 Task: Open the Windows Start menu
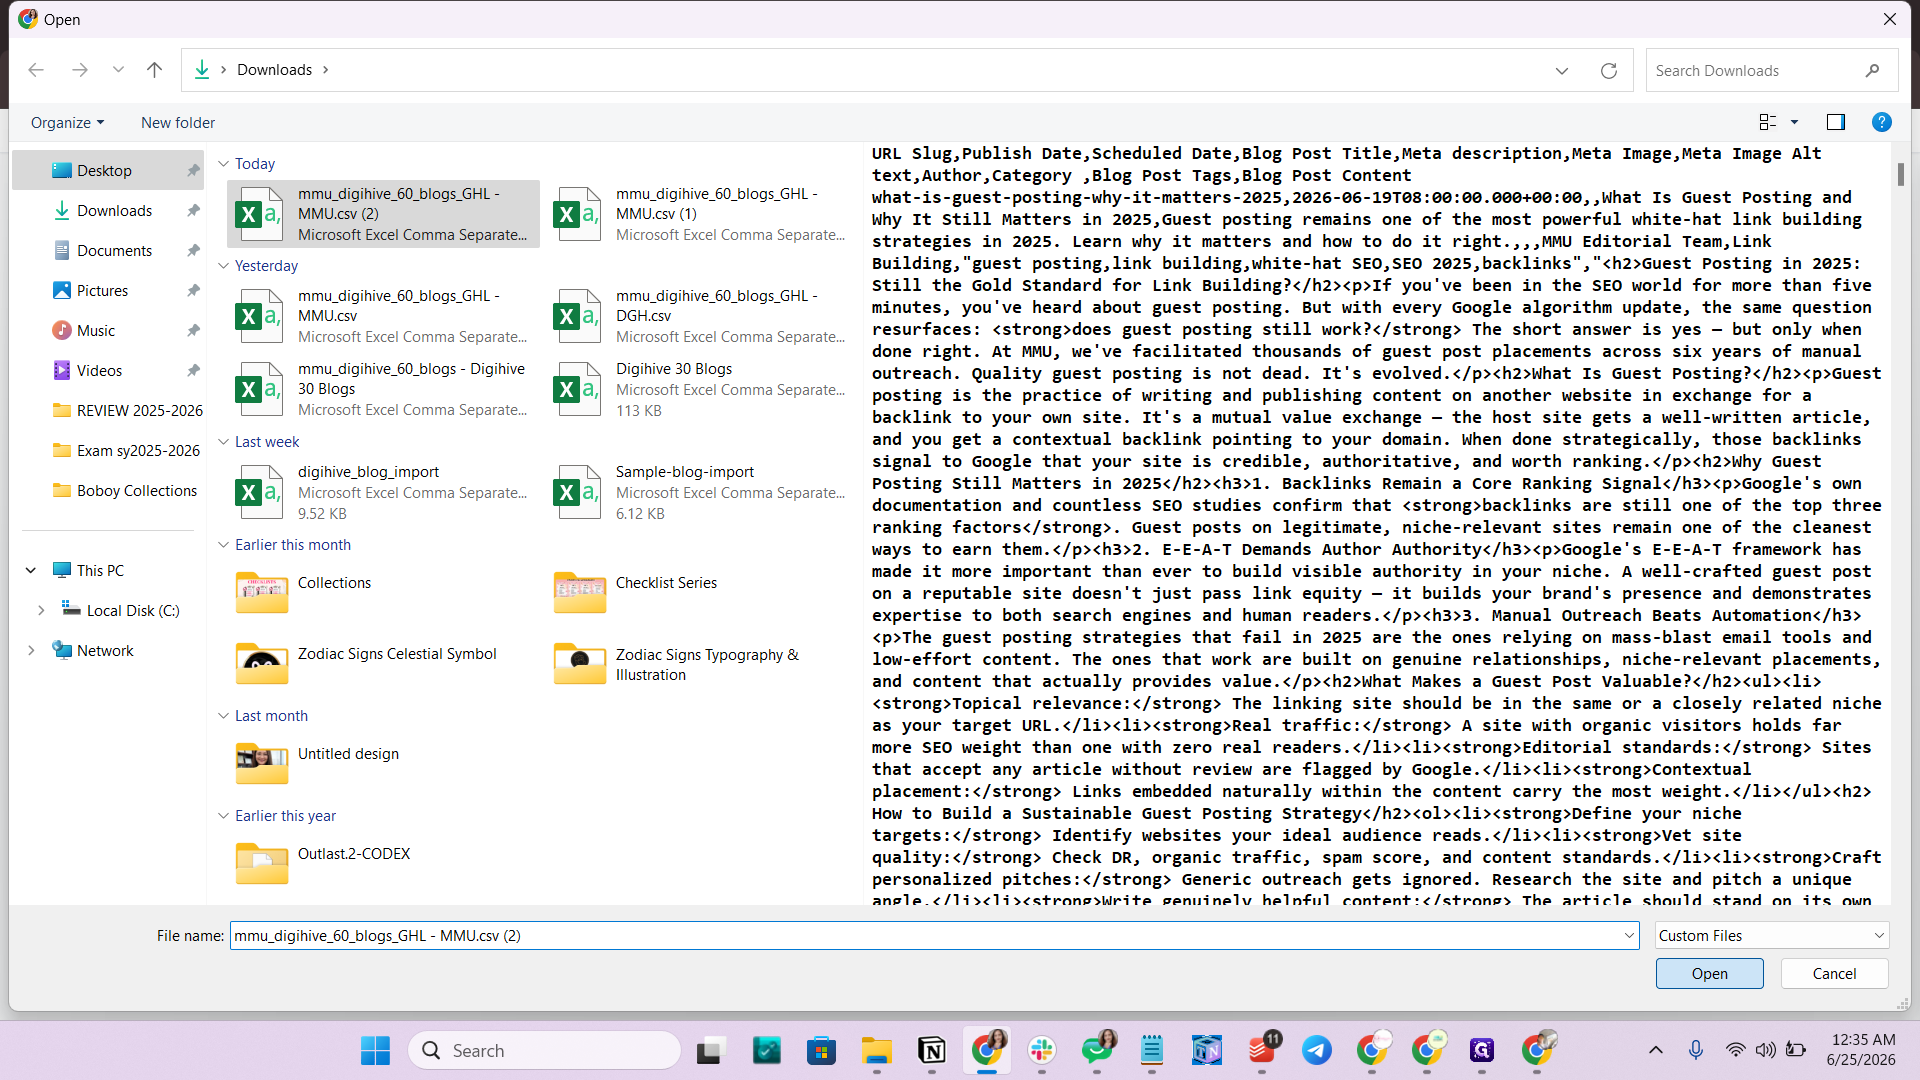(x=376, y=1050)
